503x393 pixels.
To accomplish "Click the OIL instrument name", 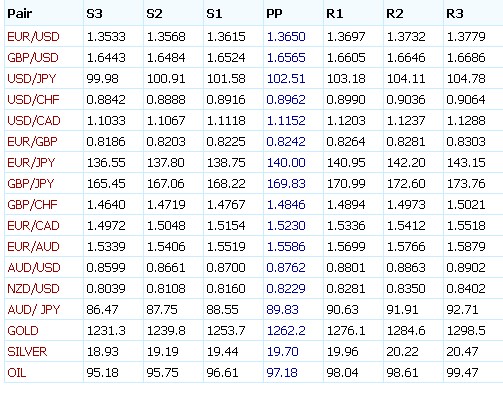I will [17, 373].
